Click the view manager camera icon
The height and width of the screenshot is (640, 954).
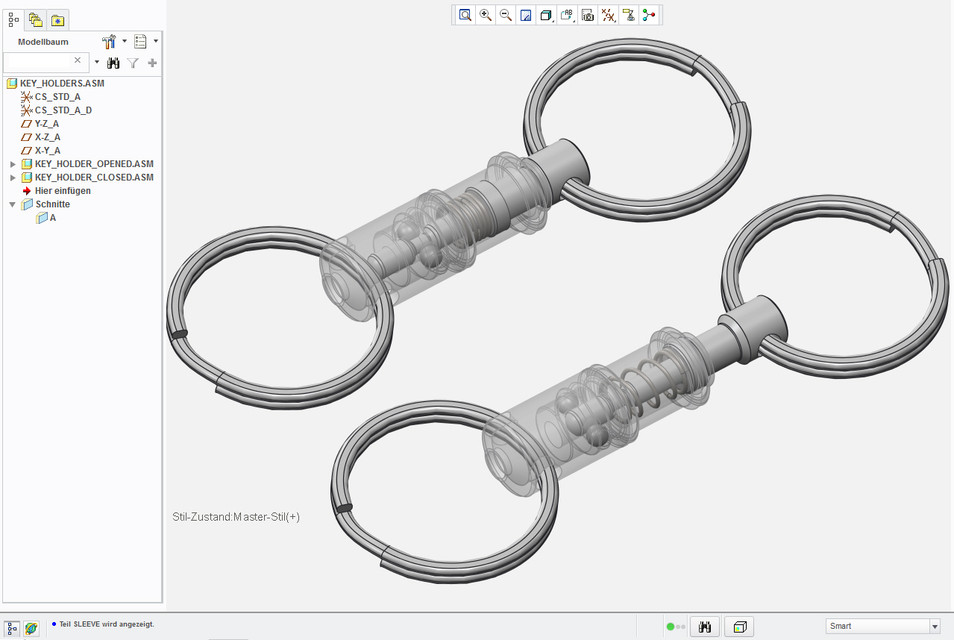click(x=587, y=15)
